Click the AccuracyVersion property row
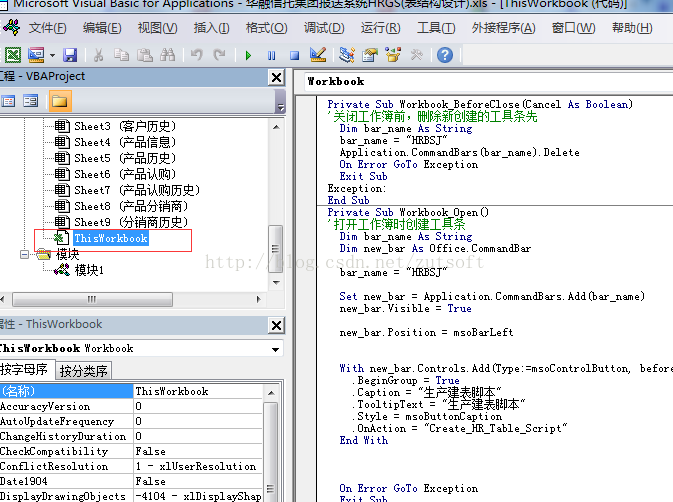 point(131,406)
